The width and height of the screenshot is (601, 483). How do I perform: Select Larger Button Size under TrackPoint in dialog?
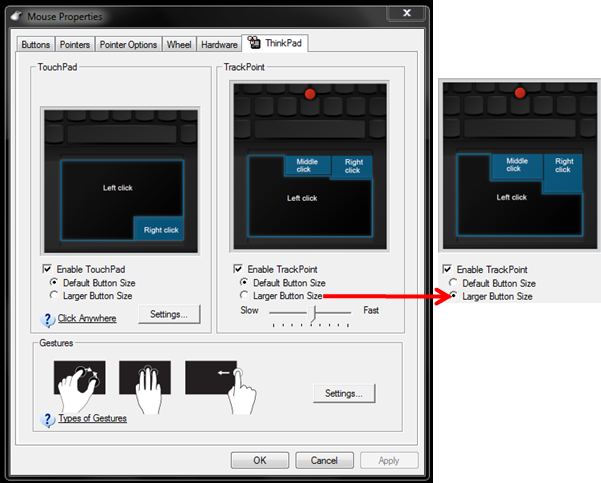[245, 296]
